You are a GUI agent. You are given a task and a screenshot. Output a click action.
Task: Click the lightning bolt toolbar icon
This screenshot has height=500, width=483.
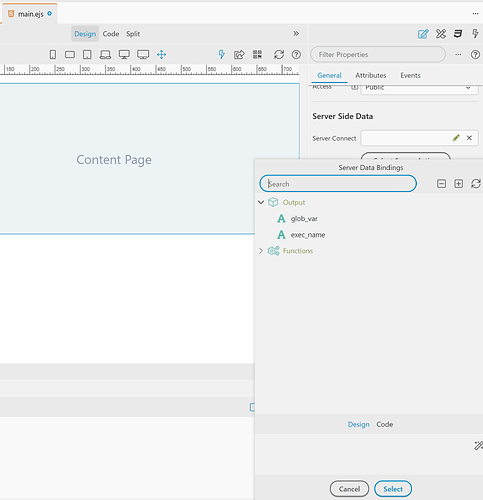[221, 54]
